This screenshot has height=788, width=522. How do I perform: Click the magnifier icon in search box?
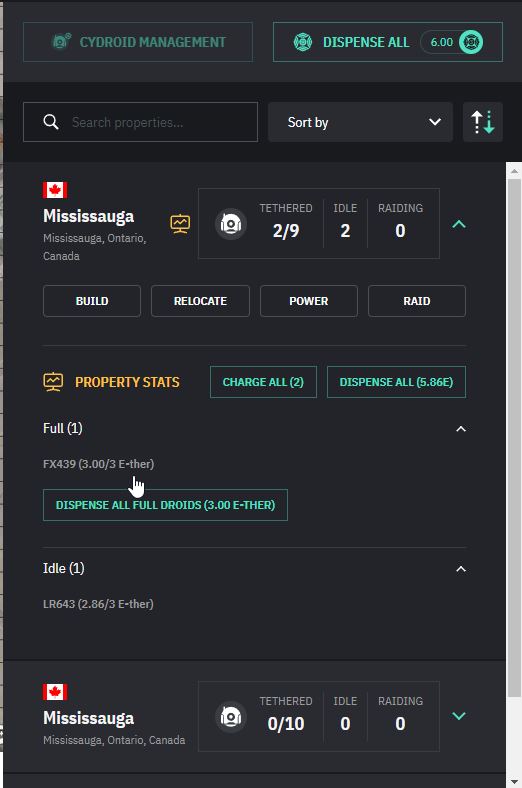pos(51,122)
